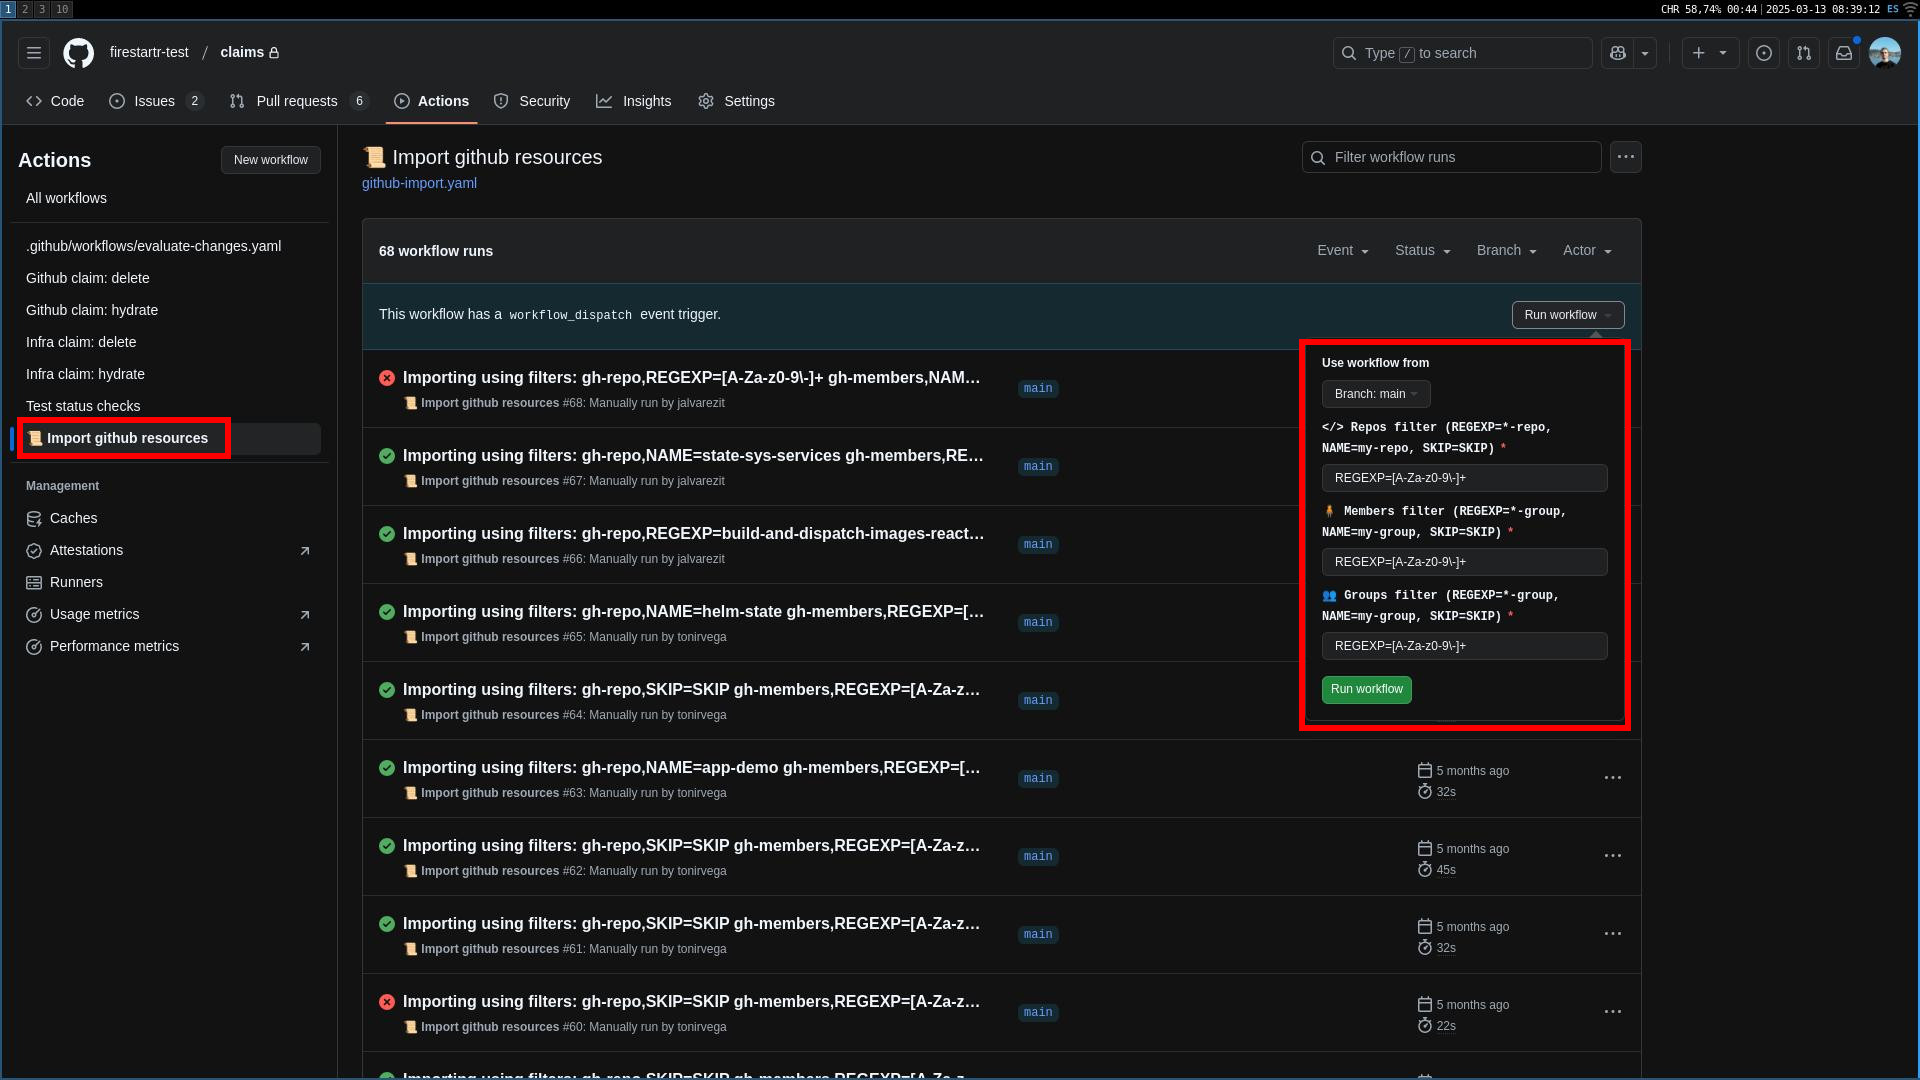Open Copilot chat icon in header
This screenshot has height=1080, width=1920.
click(1617, 53)
